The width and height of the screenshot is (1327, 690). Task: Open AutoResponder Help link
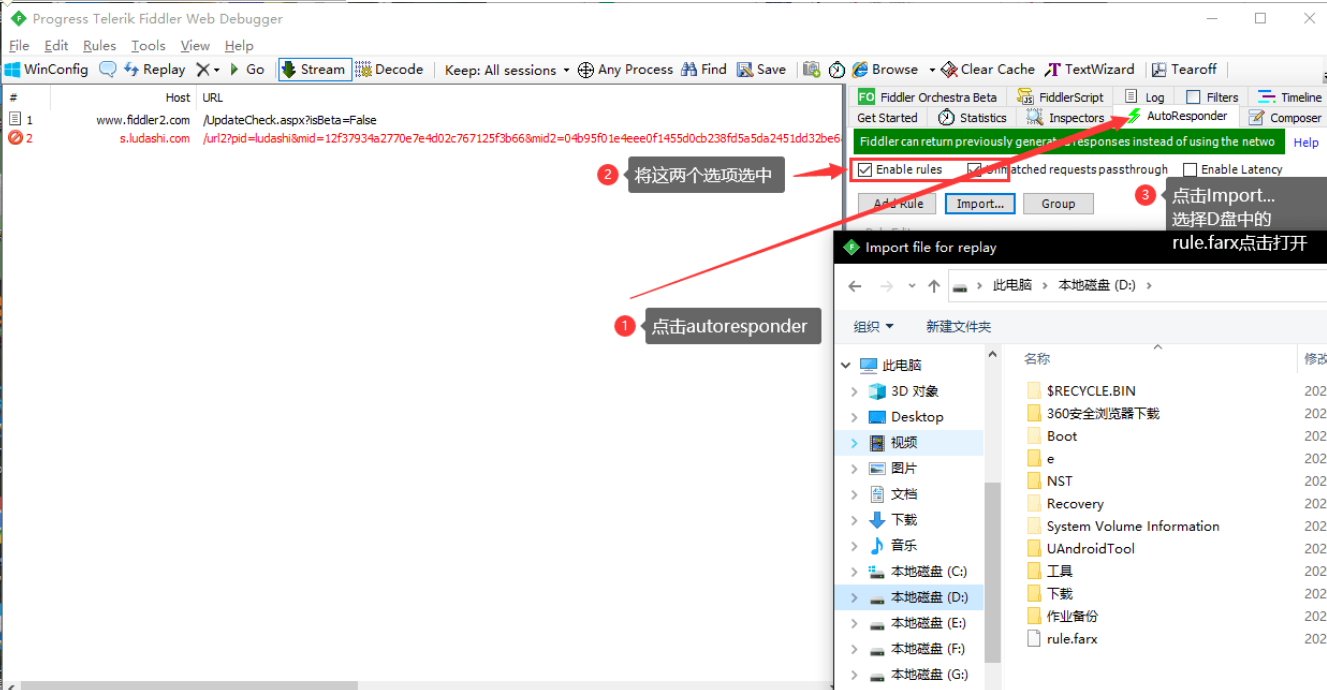(x=1306, y=143)
